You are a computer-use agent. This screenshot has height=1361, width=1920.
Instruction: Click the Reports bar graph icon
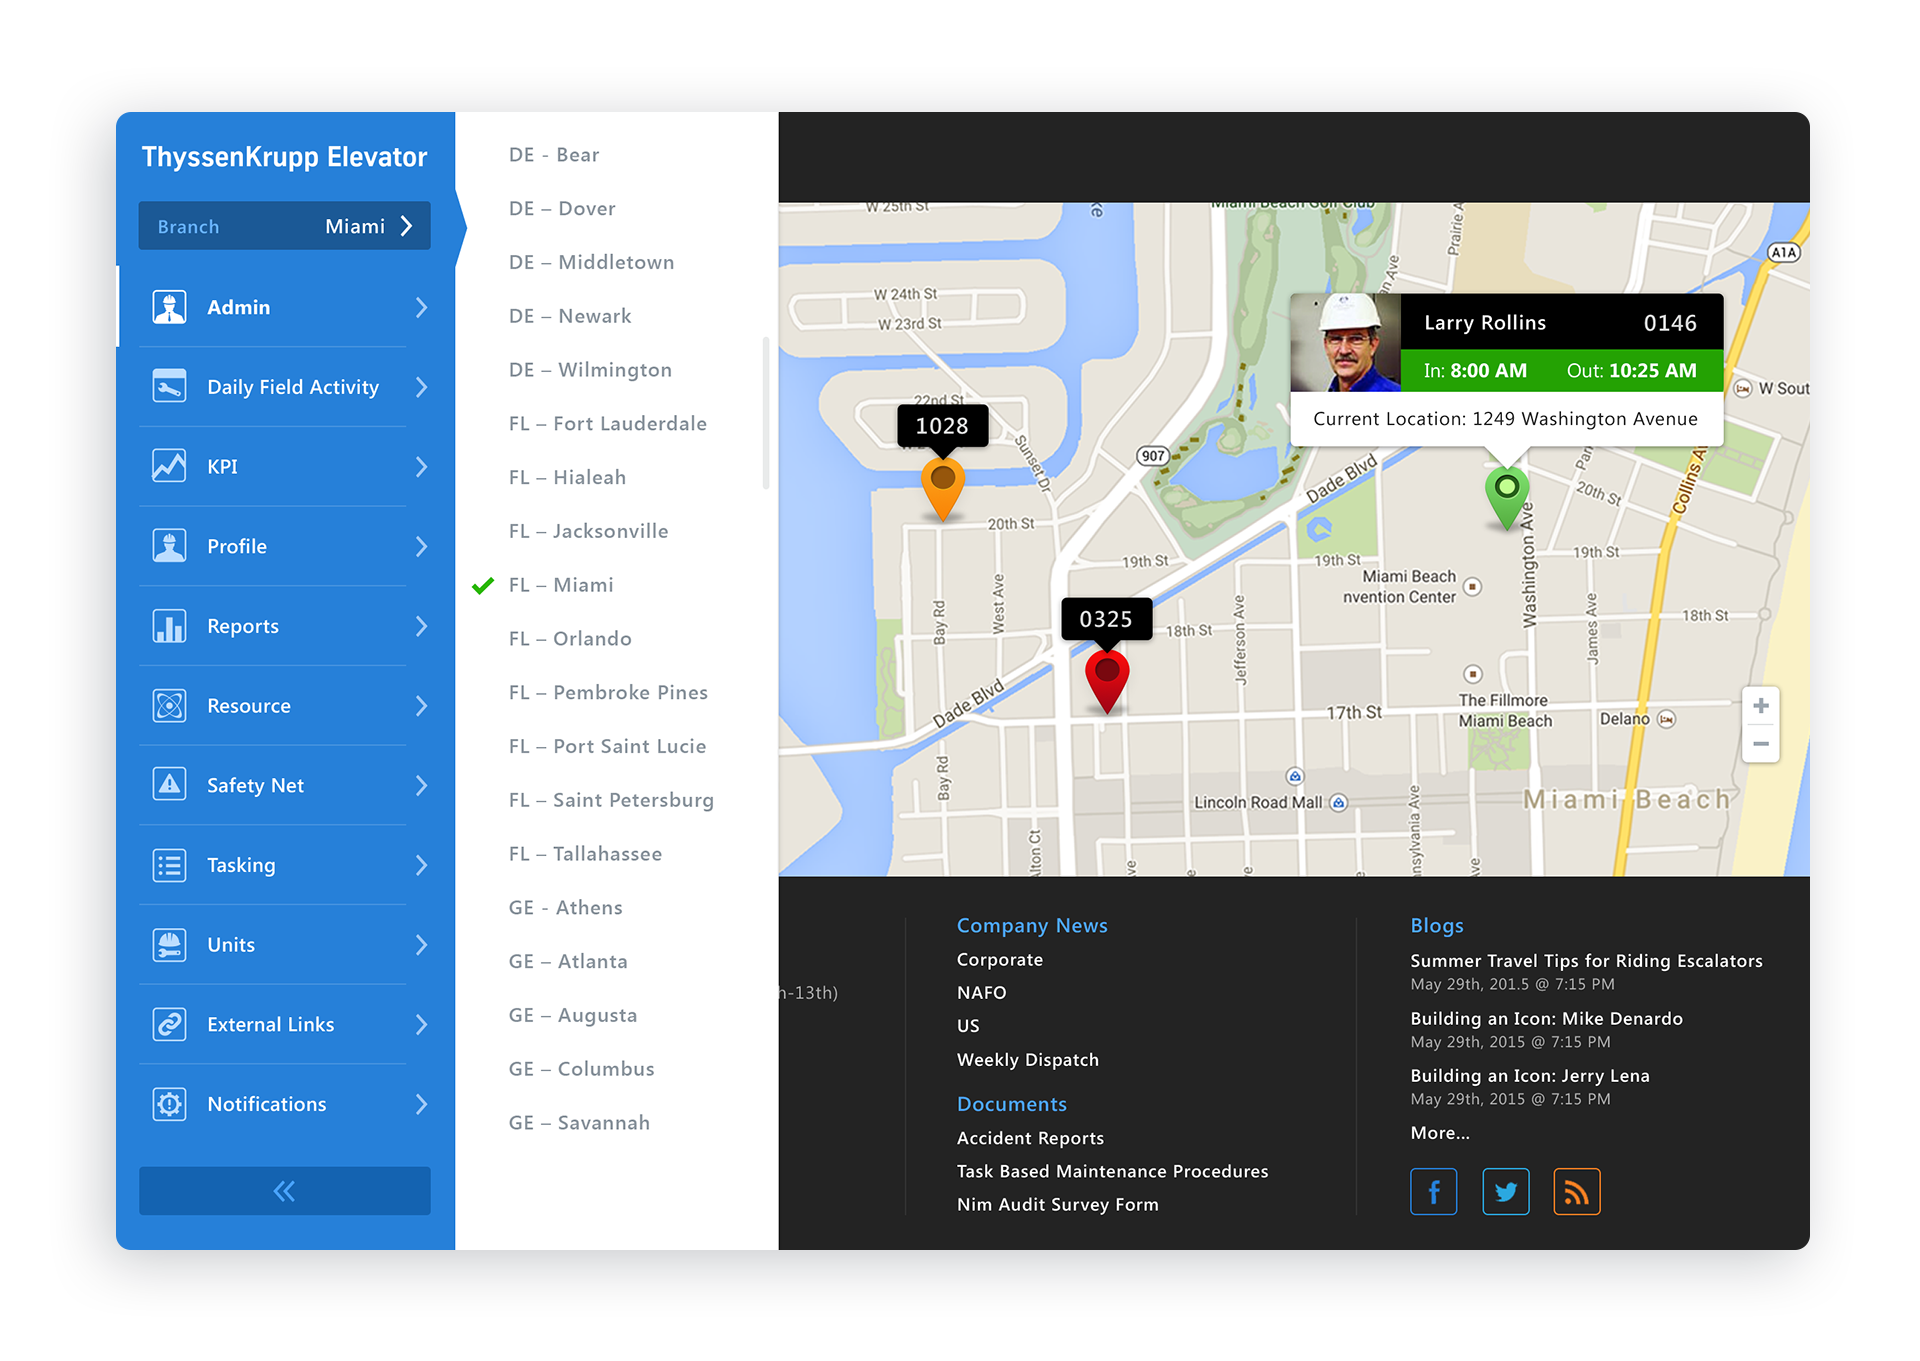coord(169,626)
